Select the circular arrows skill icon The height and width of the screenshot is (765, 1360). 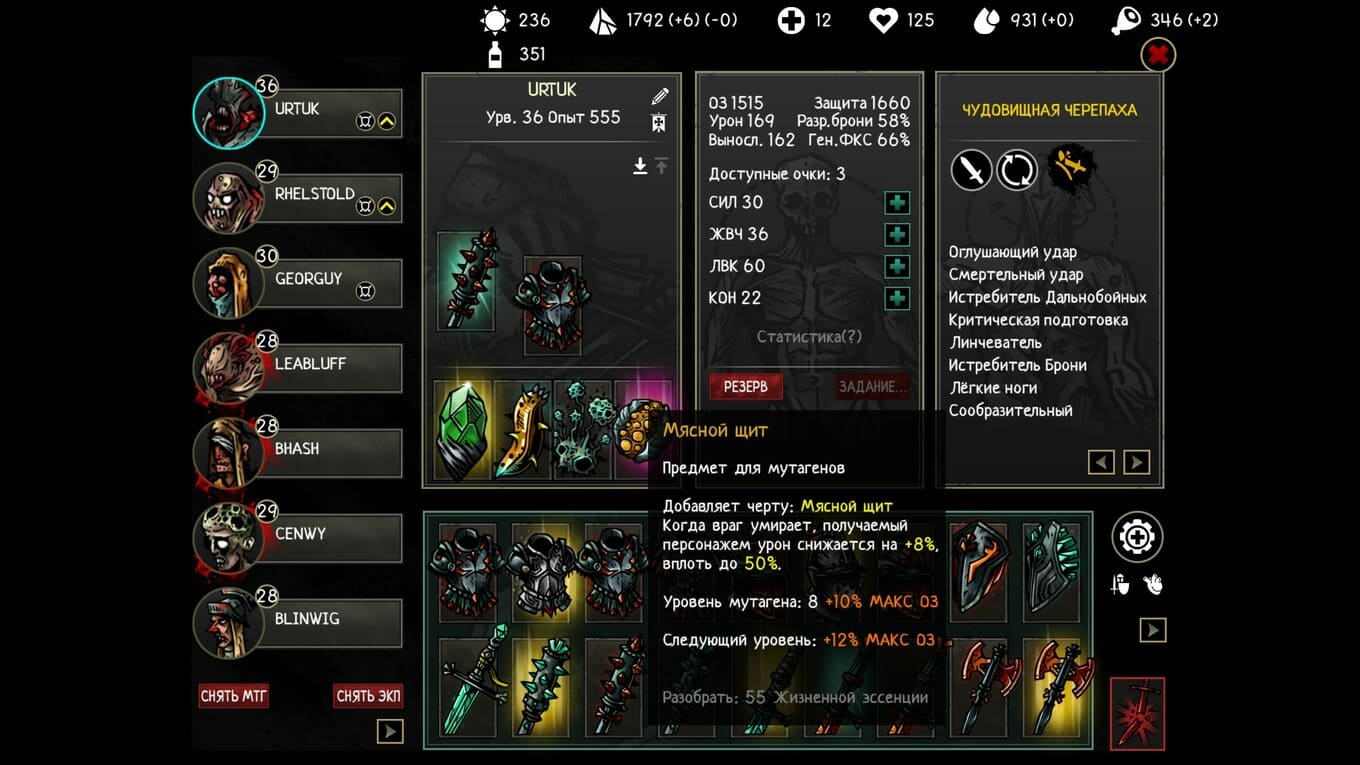[x=1017, y=170]
